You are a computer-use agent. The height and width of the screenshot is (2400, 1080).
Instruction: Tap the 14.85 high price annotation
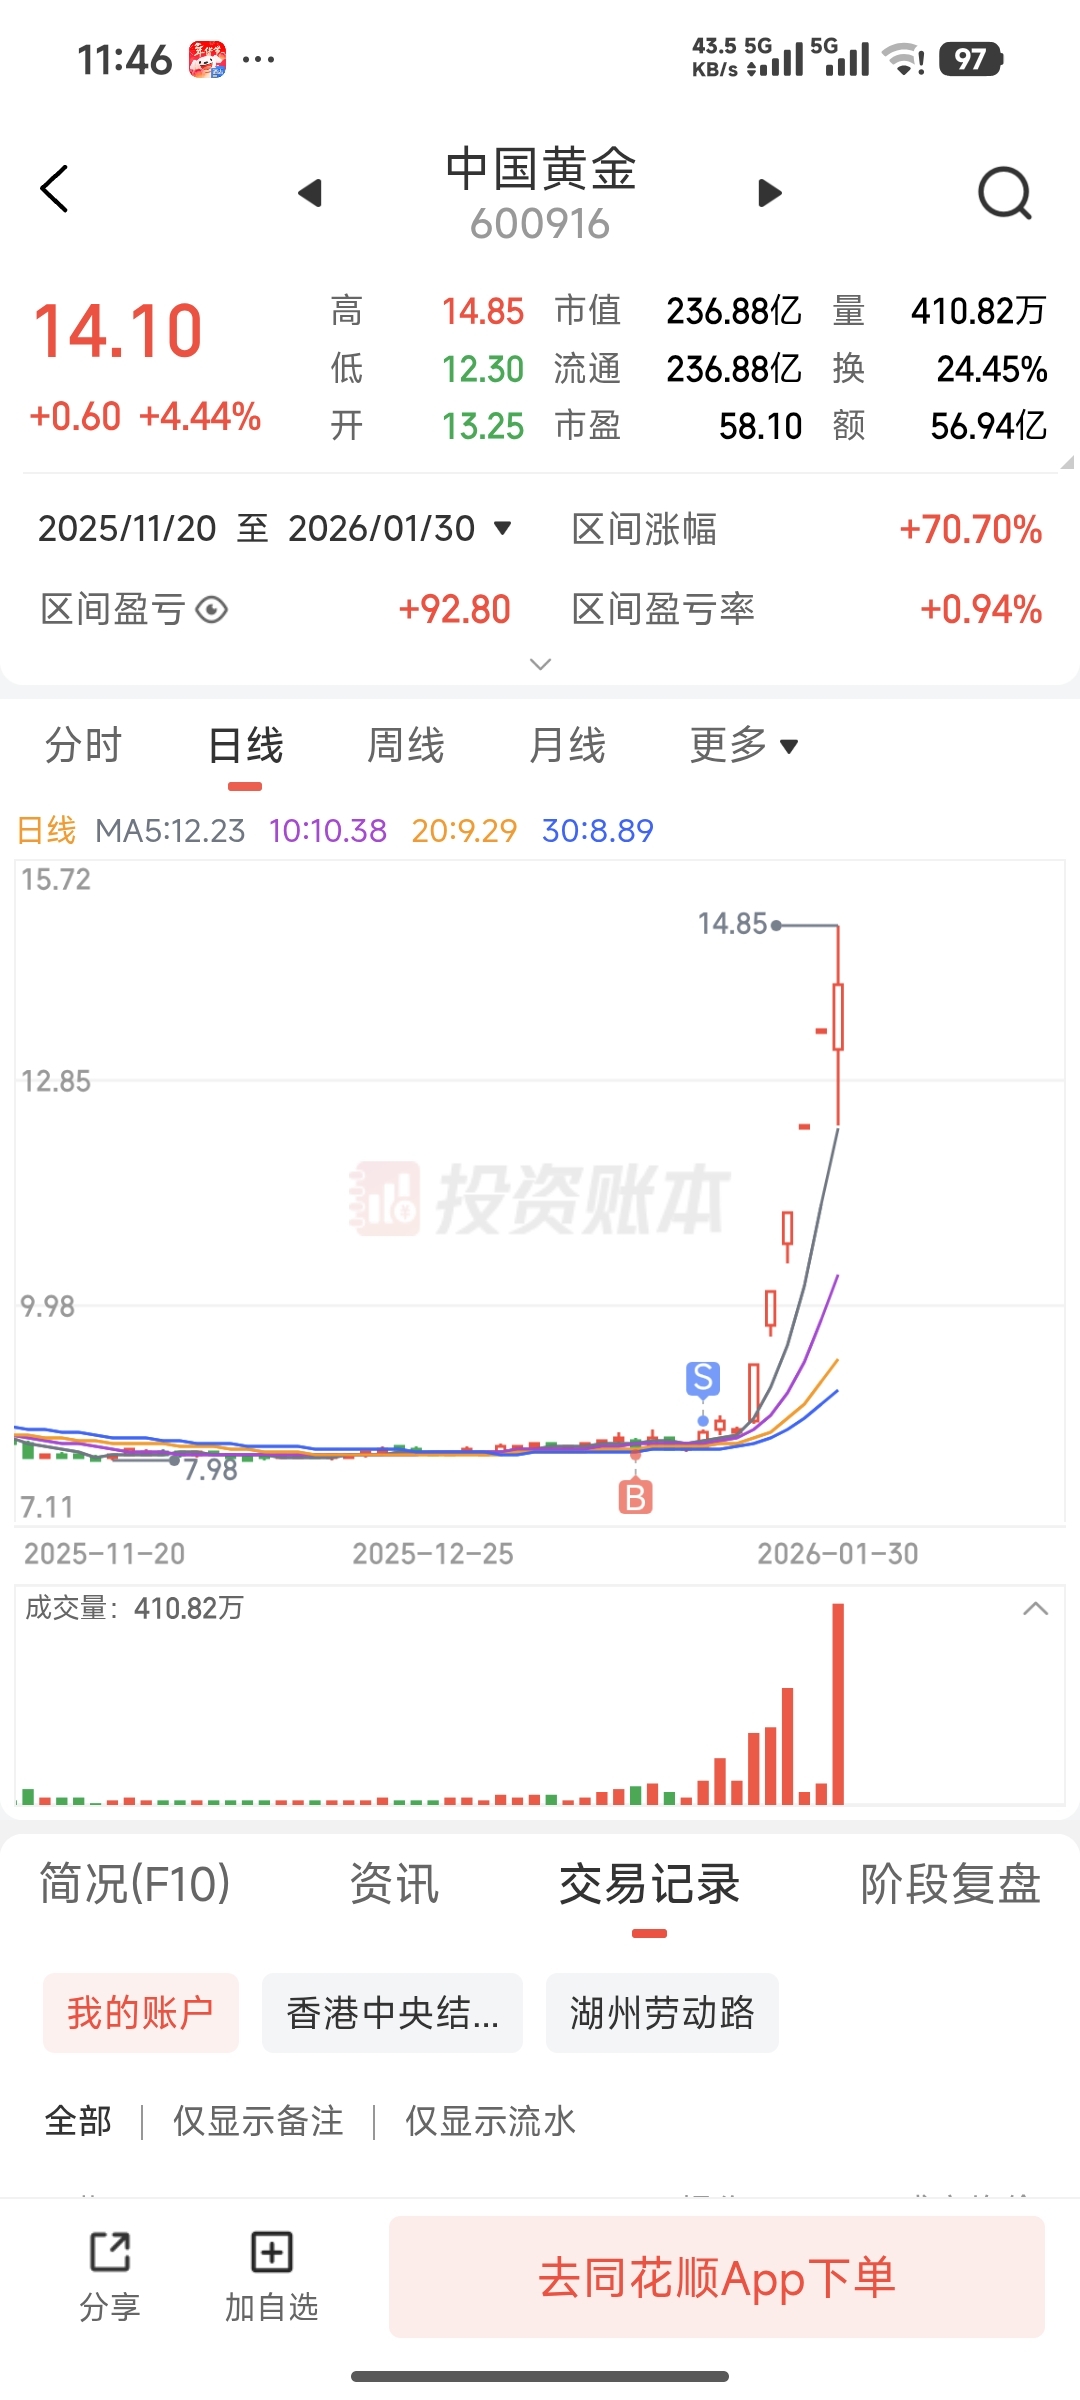732,923
